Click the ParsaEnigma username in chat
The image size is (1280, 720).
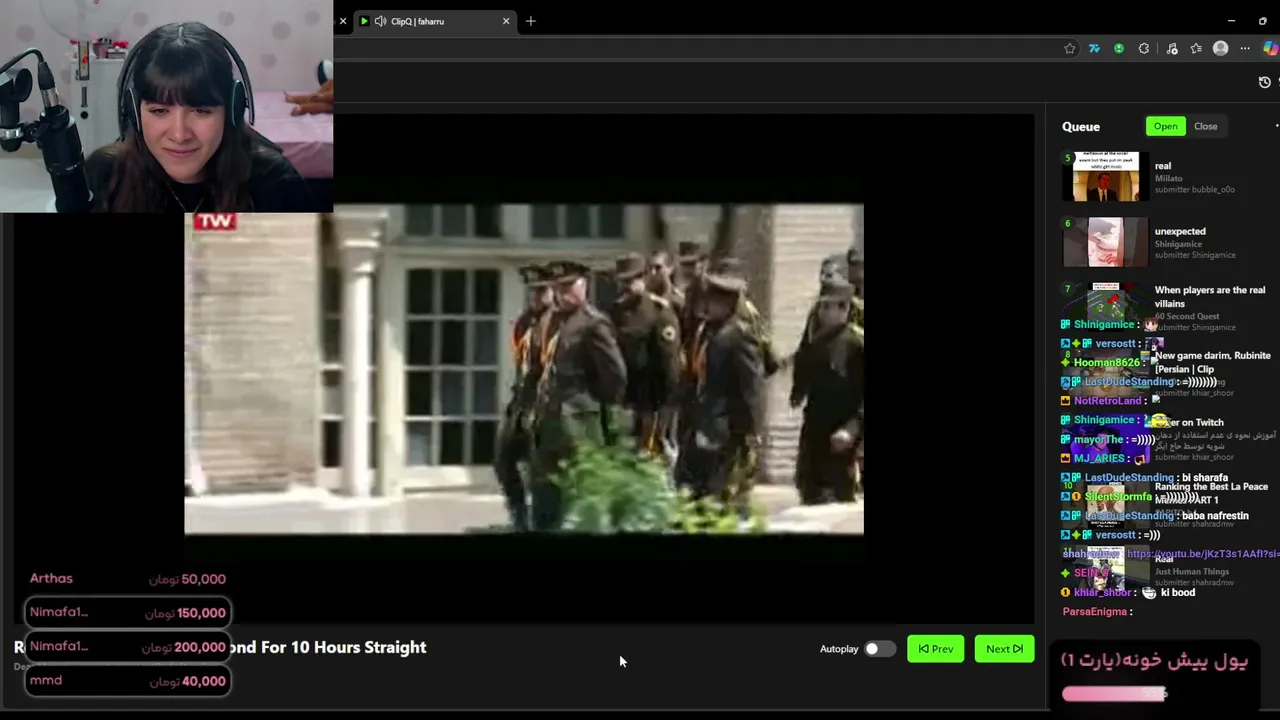click(1095, 611)
